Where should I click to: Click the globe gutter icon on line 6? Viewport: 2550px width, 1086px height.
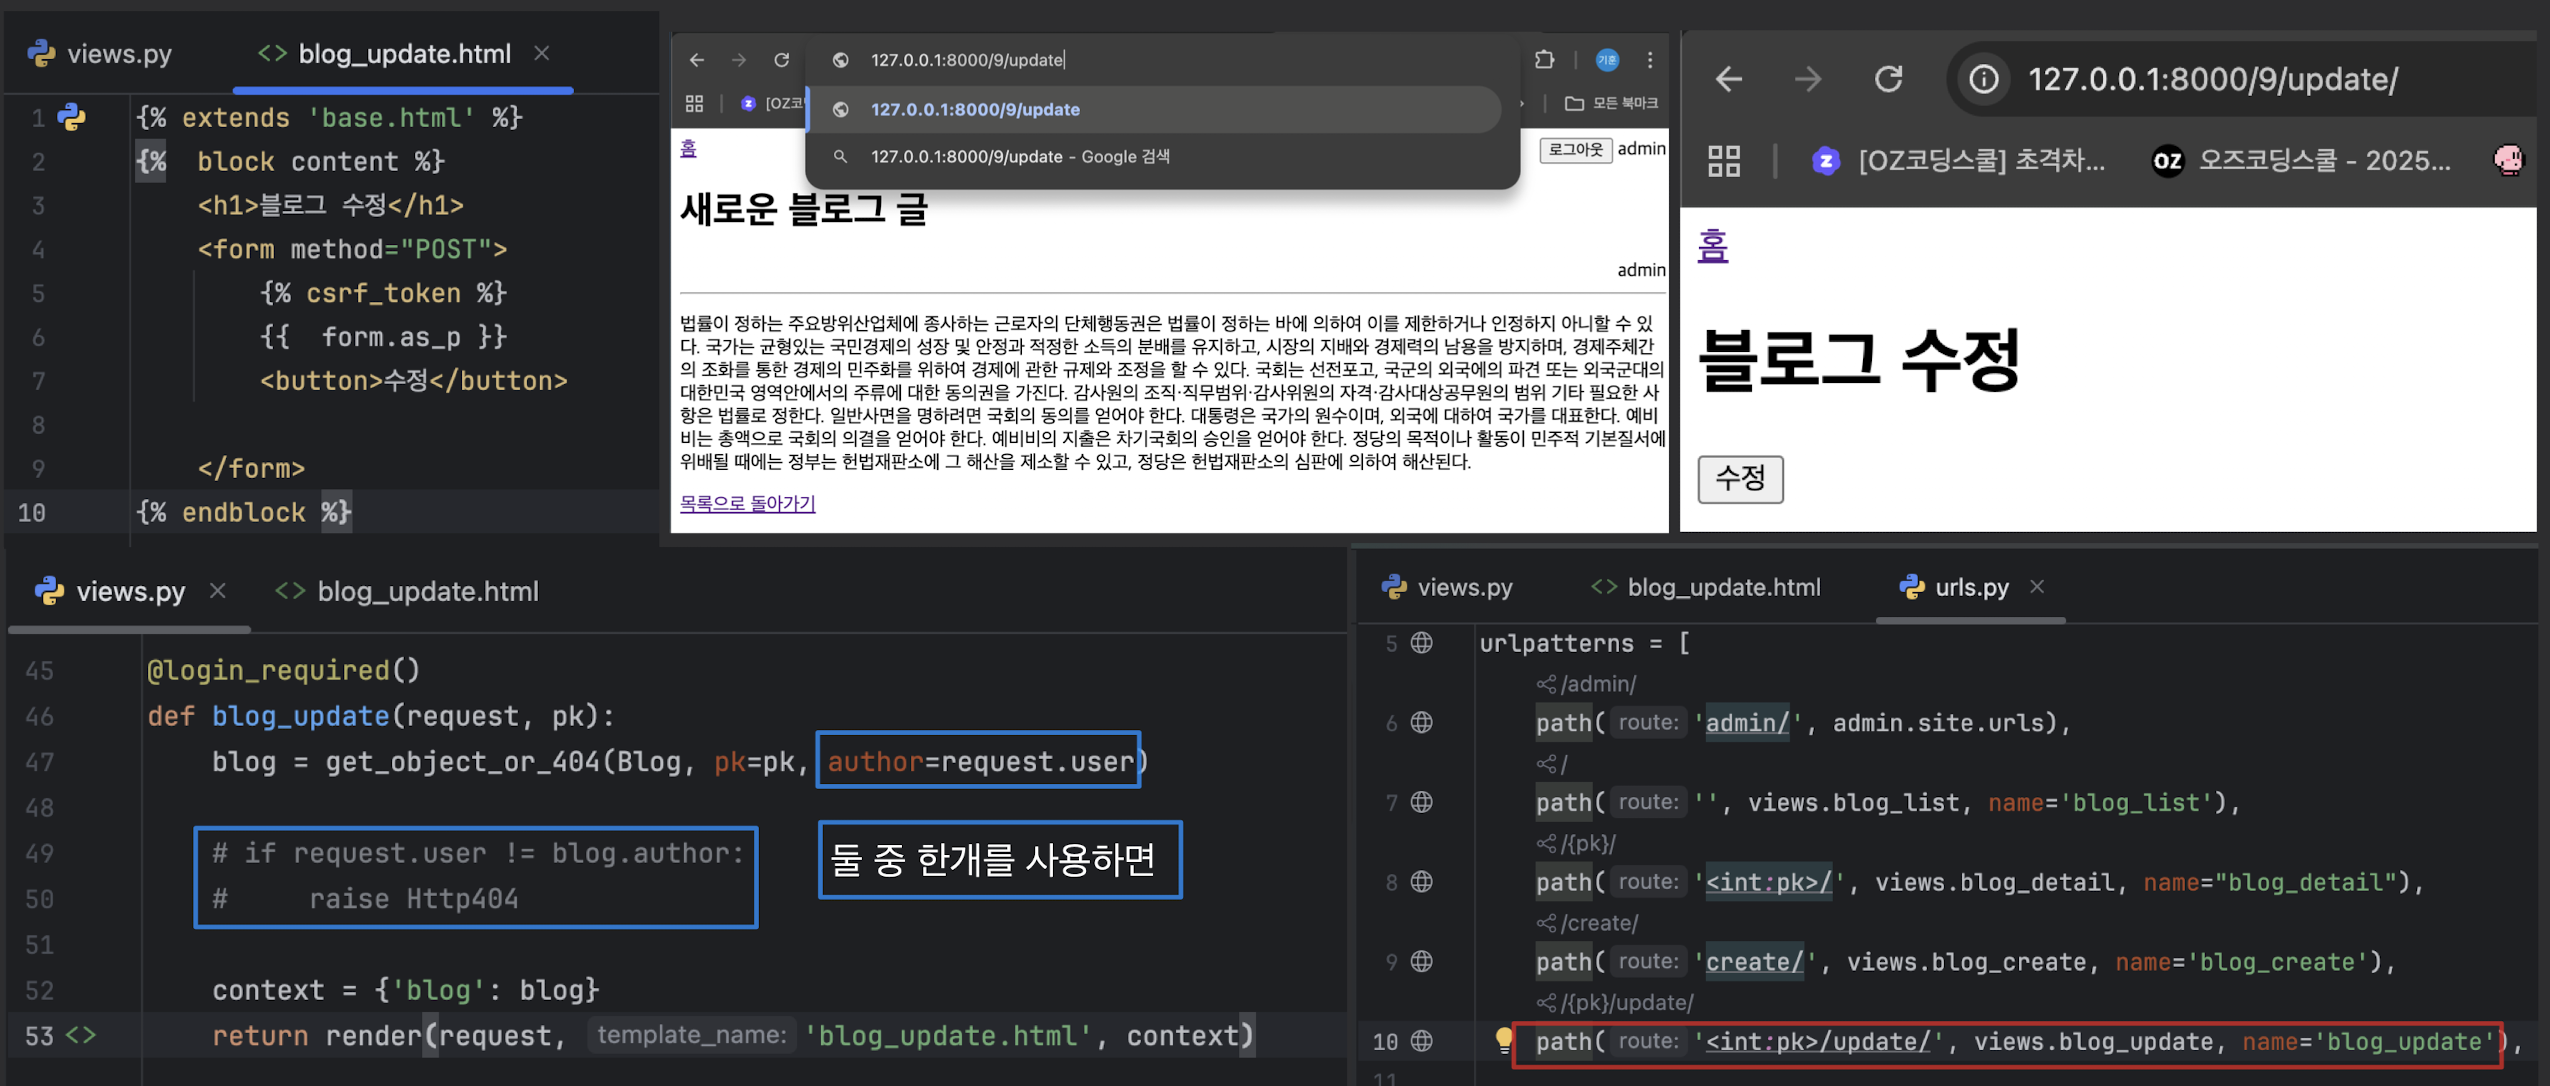(x=1421, y=722)
